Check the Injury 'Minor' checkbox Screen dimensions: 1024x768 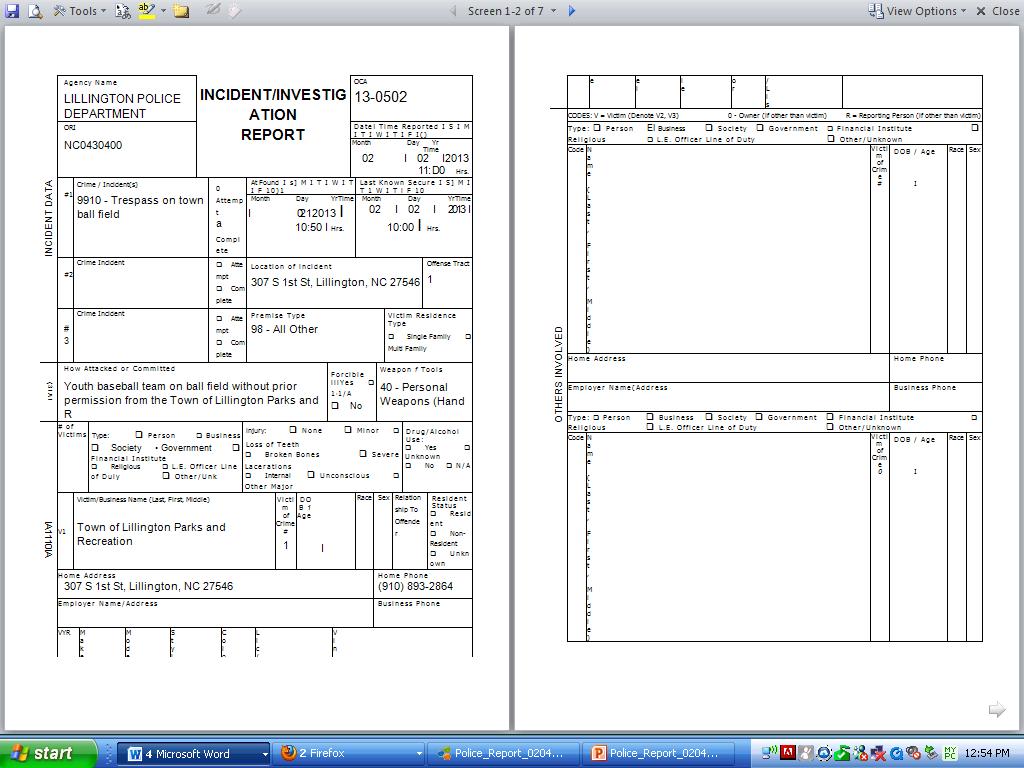point(348,430)
